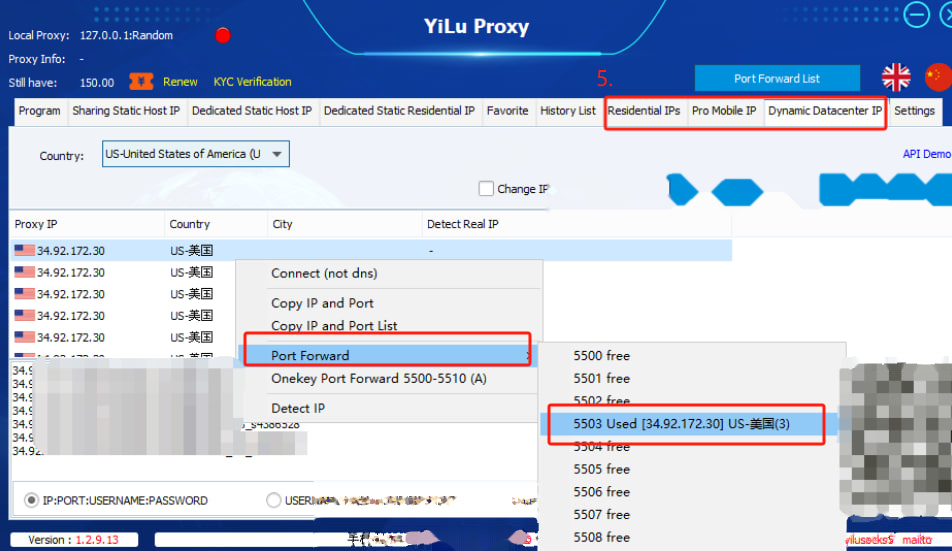This screenshot has width=952, height=551.
Task: Switch to the Favorite tab
Action: tap(508, 111)
